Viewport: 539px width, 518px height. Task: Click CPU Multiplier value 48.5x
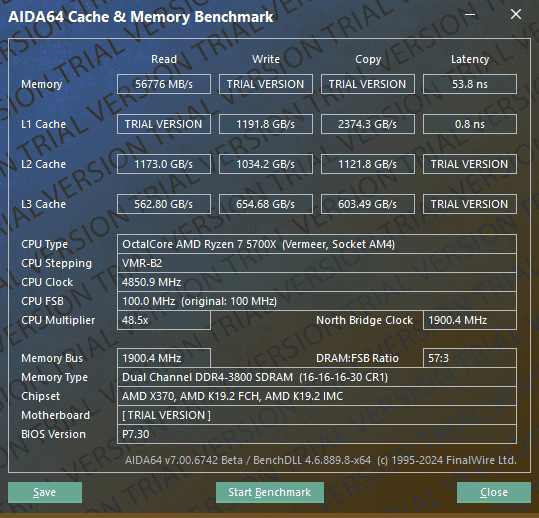[164, 320]
